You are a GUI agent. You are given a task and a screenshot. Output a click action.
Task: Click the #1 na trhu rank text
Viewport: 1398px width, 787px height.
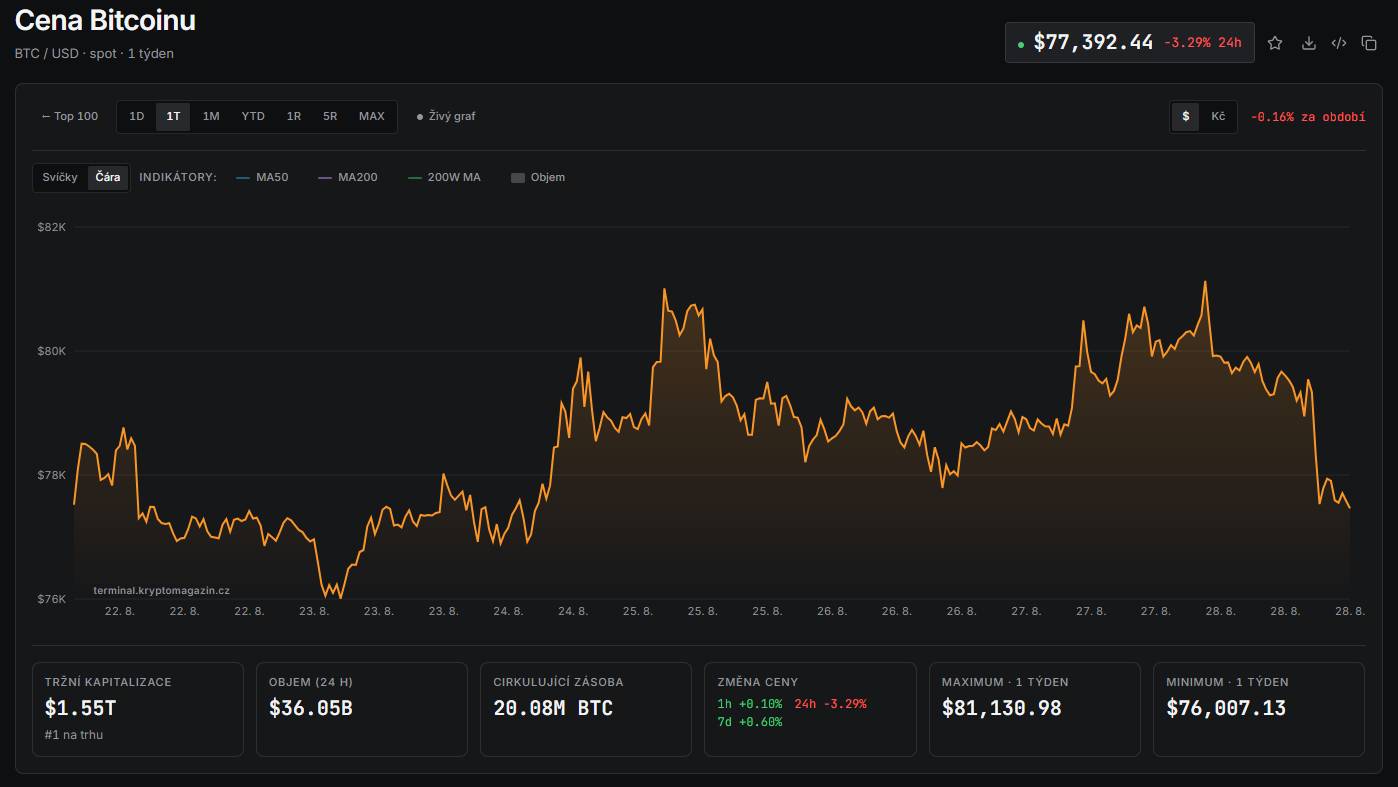[74, 735]
